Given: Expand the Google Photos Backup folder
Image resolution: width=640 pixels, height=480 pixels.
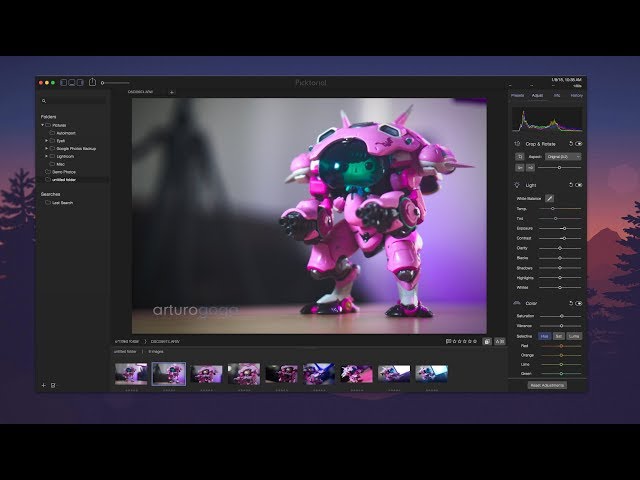Looking at the screenshot, I should click(x=46, y=148).
